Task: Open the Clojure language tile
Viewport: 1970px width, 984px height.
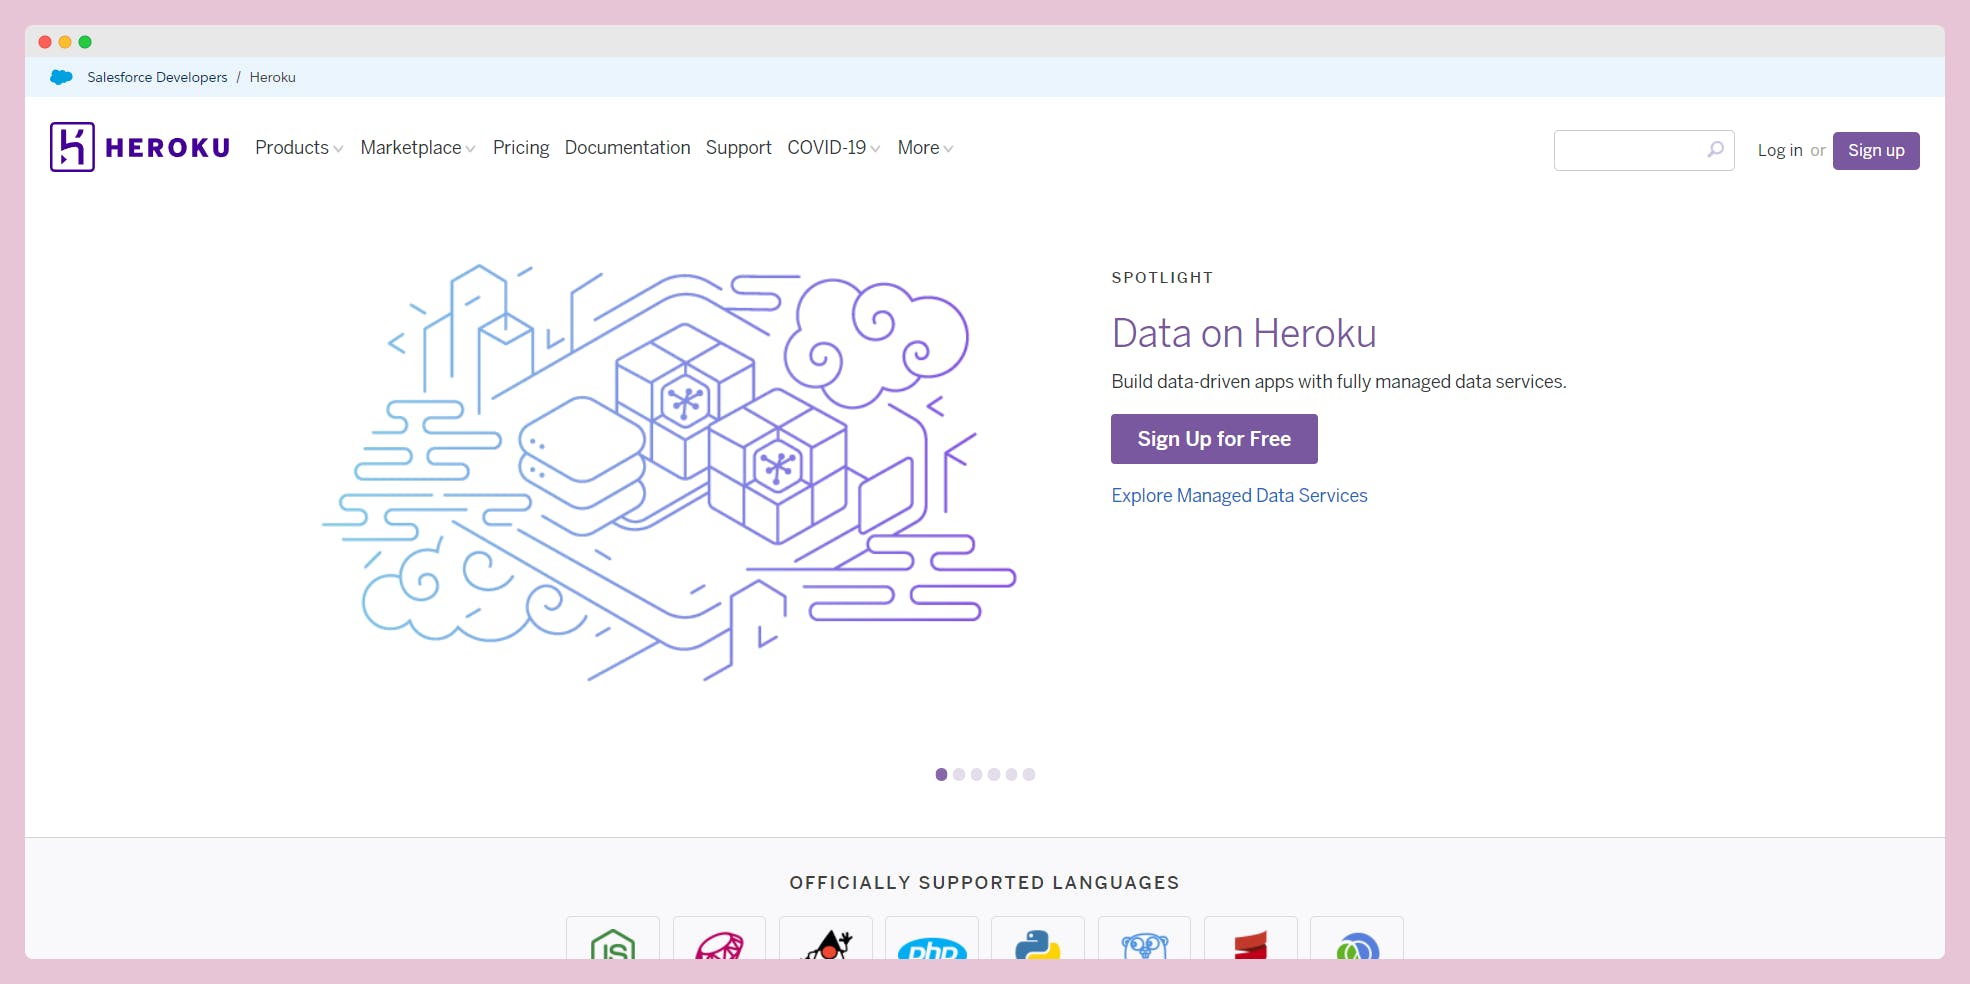Action: tap(1357, 938)
